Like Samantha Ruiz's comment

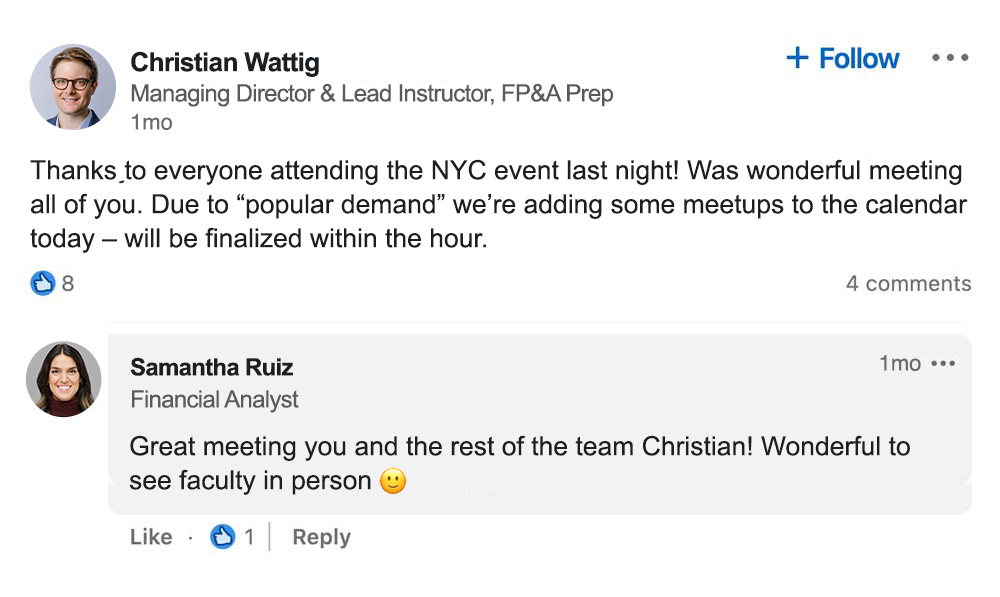[x=151, y=537]
